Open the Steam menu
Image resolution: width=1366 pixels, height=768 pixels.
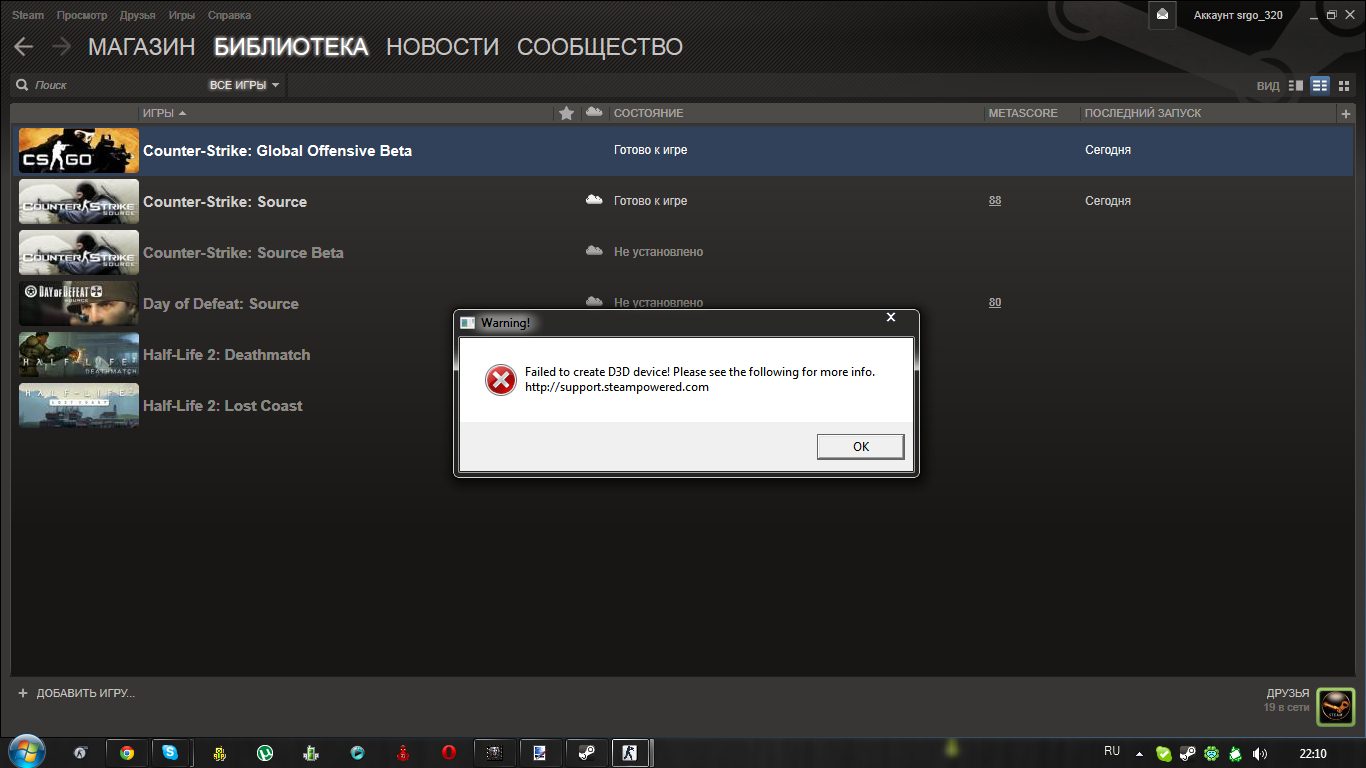[x=28, y=15]
